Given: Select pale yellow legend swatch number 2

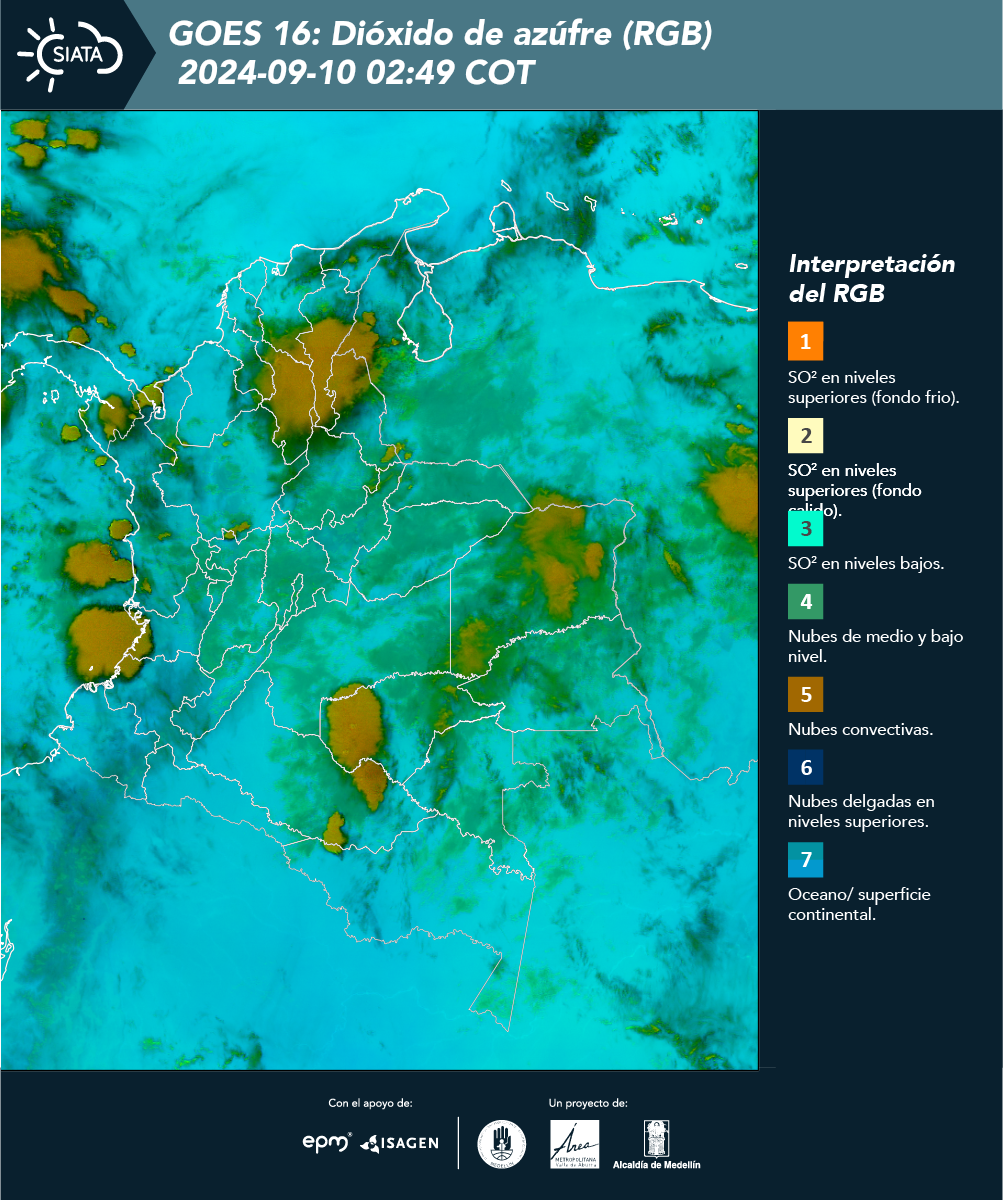Looking at the screenshot, I should point(805,437).
